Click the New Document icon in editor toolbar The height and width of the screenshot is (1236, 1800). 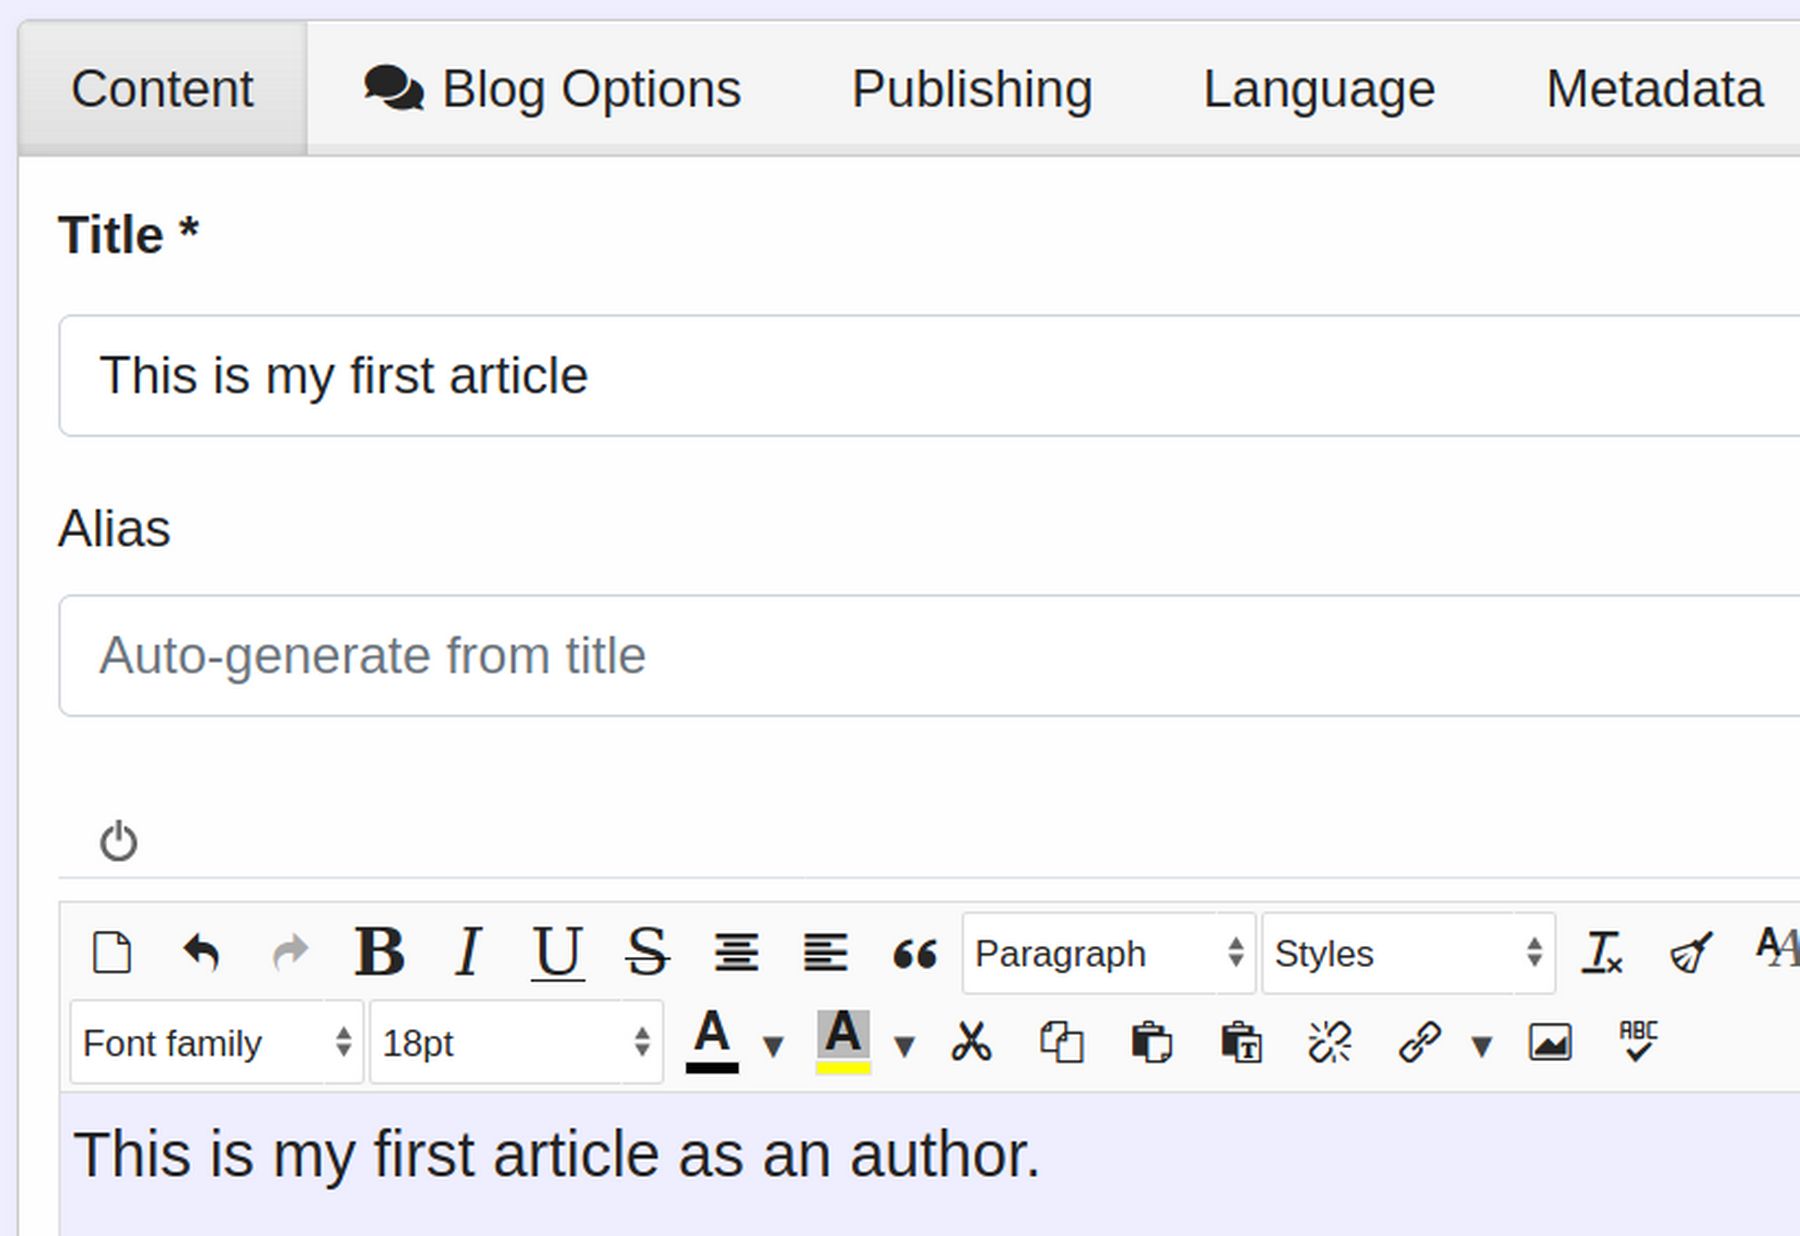[111, 952]
